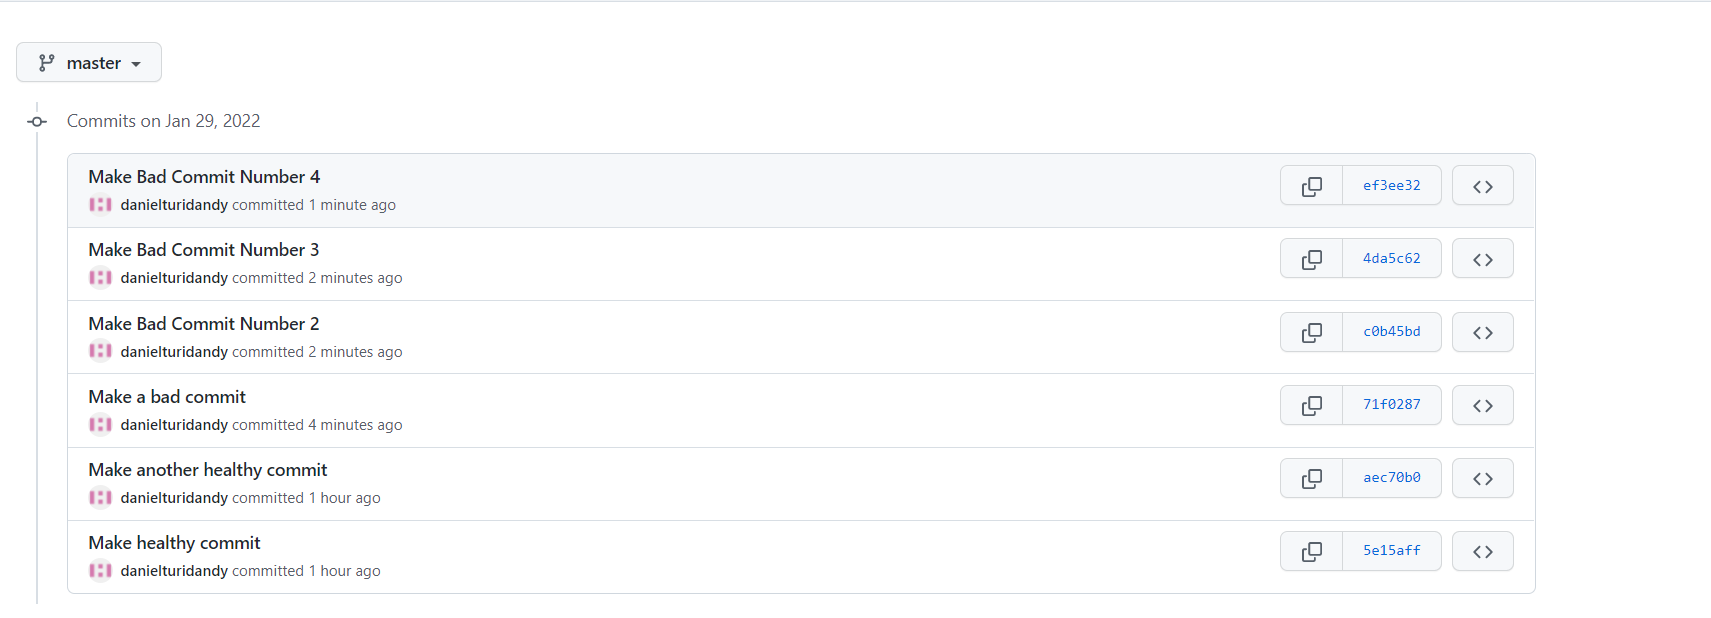Open danielturidandy avatar on the top commit
Image resolution: width=1711 pixels, height=618 pixels.
click(x=100, y=205)
